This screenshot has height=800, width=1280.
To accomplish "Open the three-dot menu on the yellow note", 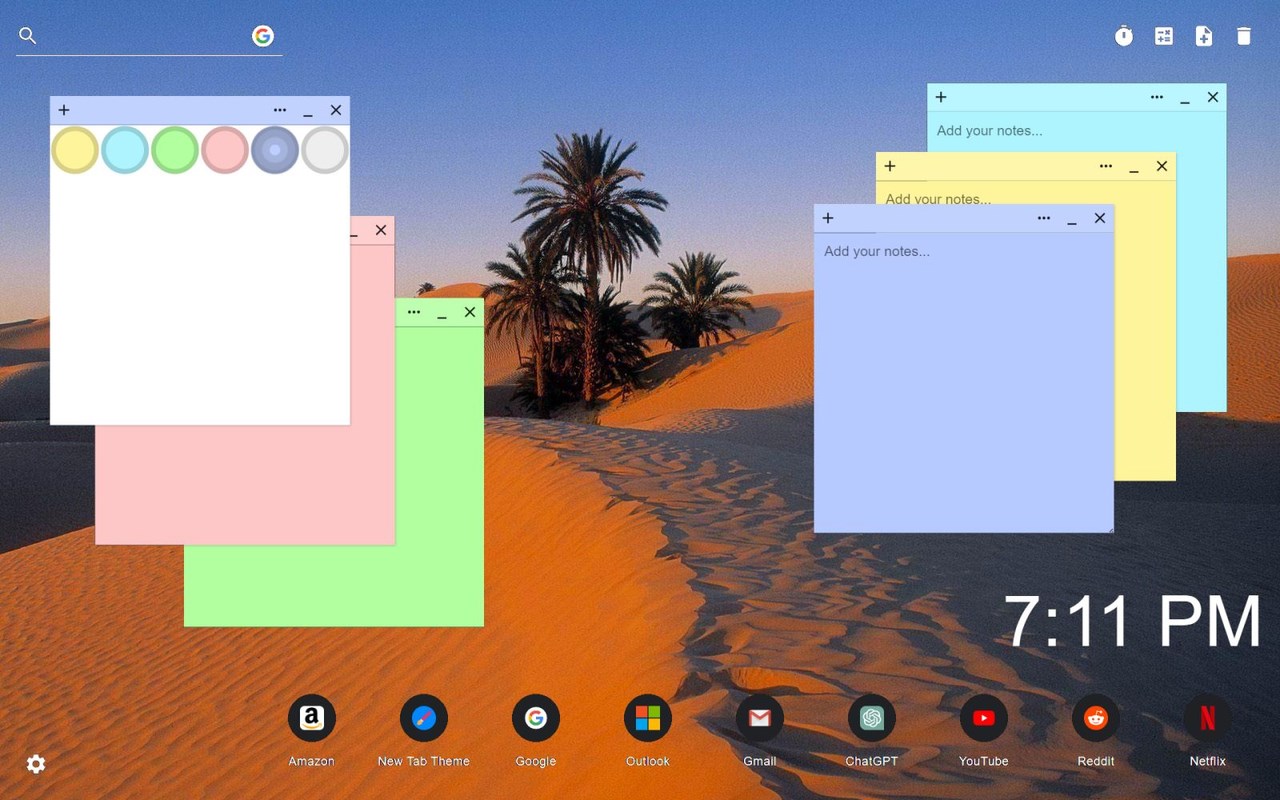I will [1106, 166].
